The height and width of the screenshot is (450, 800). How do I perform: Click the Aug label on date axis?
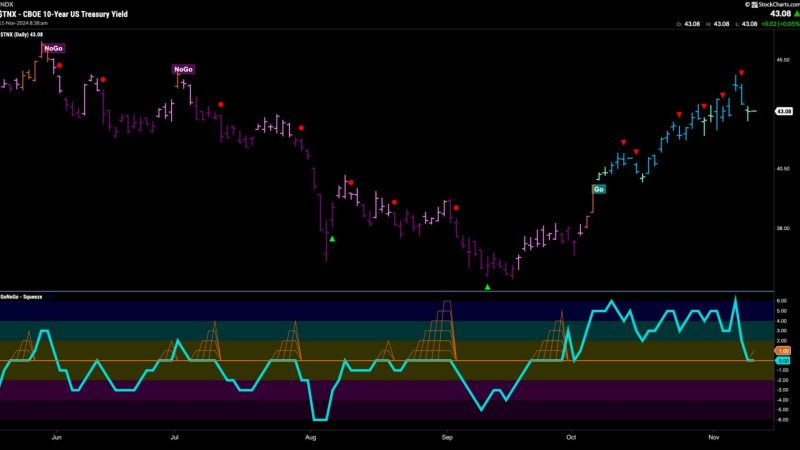pyautogui.click(x=310, y=437)
